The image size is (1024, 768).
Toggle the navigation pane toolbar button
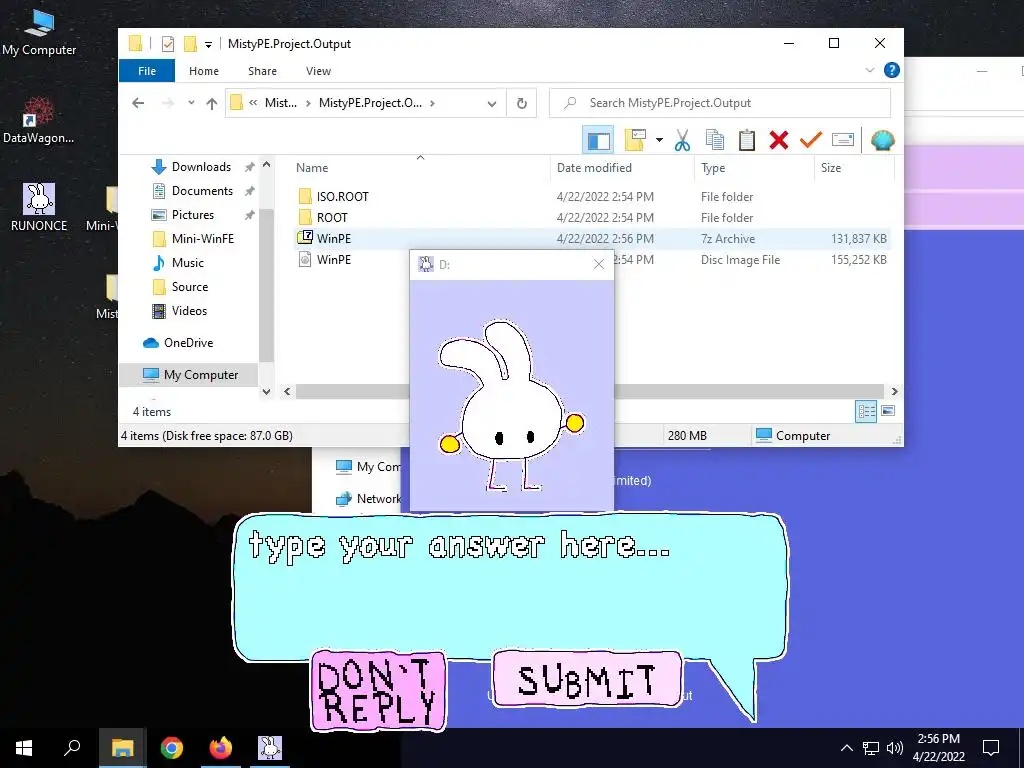[x=598, y=140]
